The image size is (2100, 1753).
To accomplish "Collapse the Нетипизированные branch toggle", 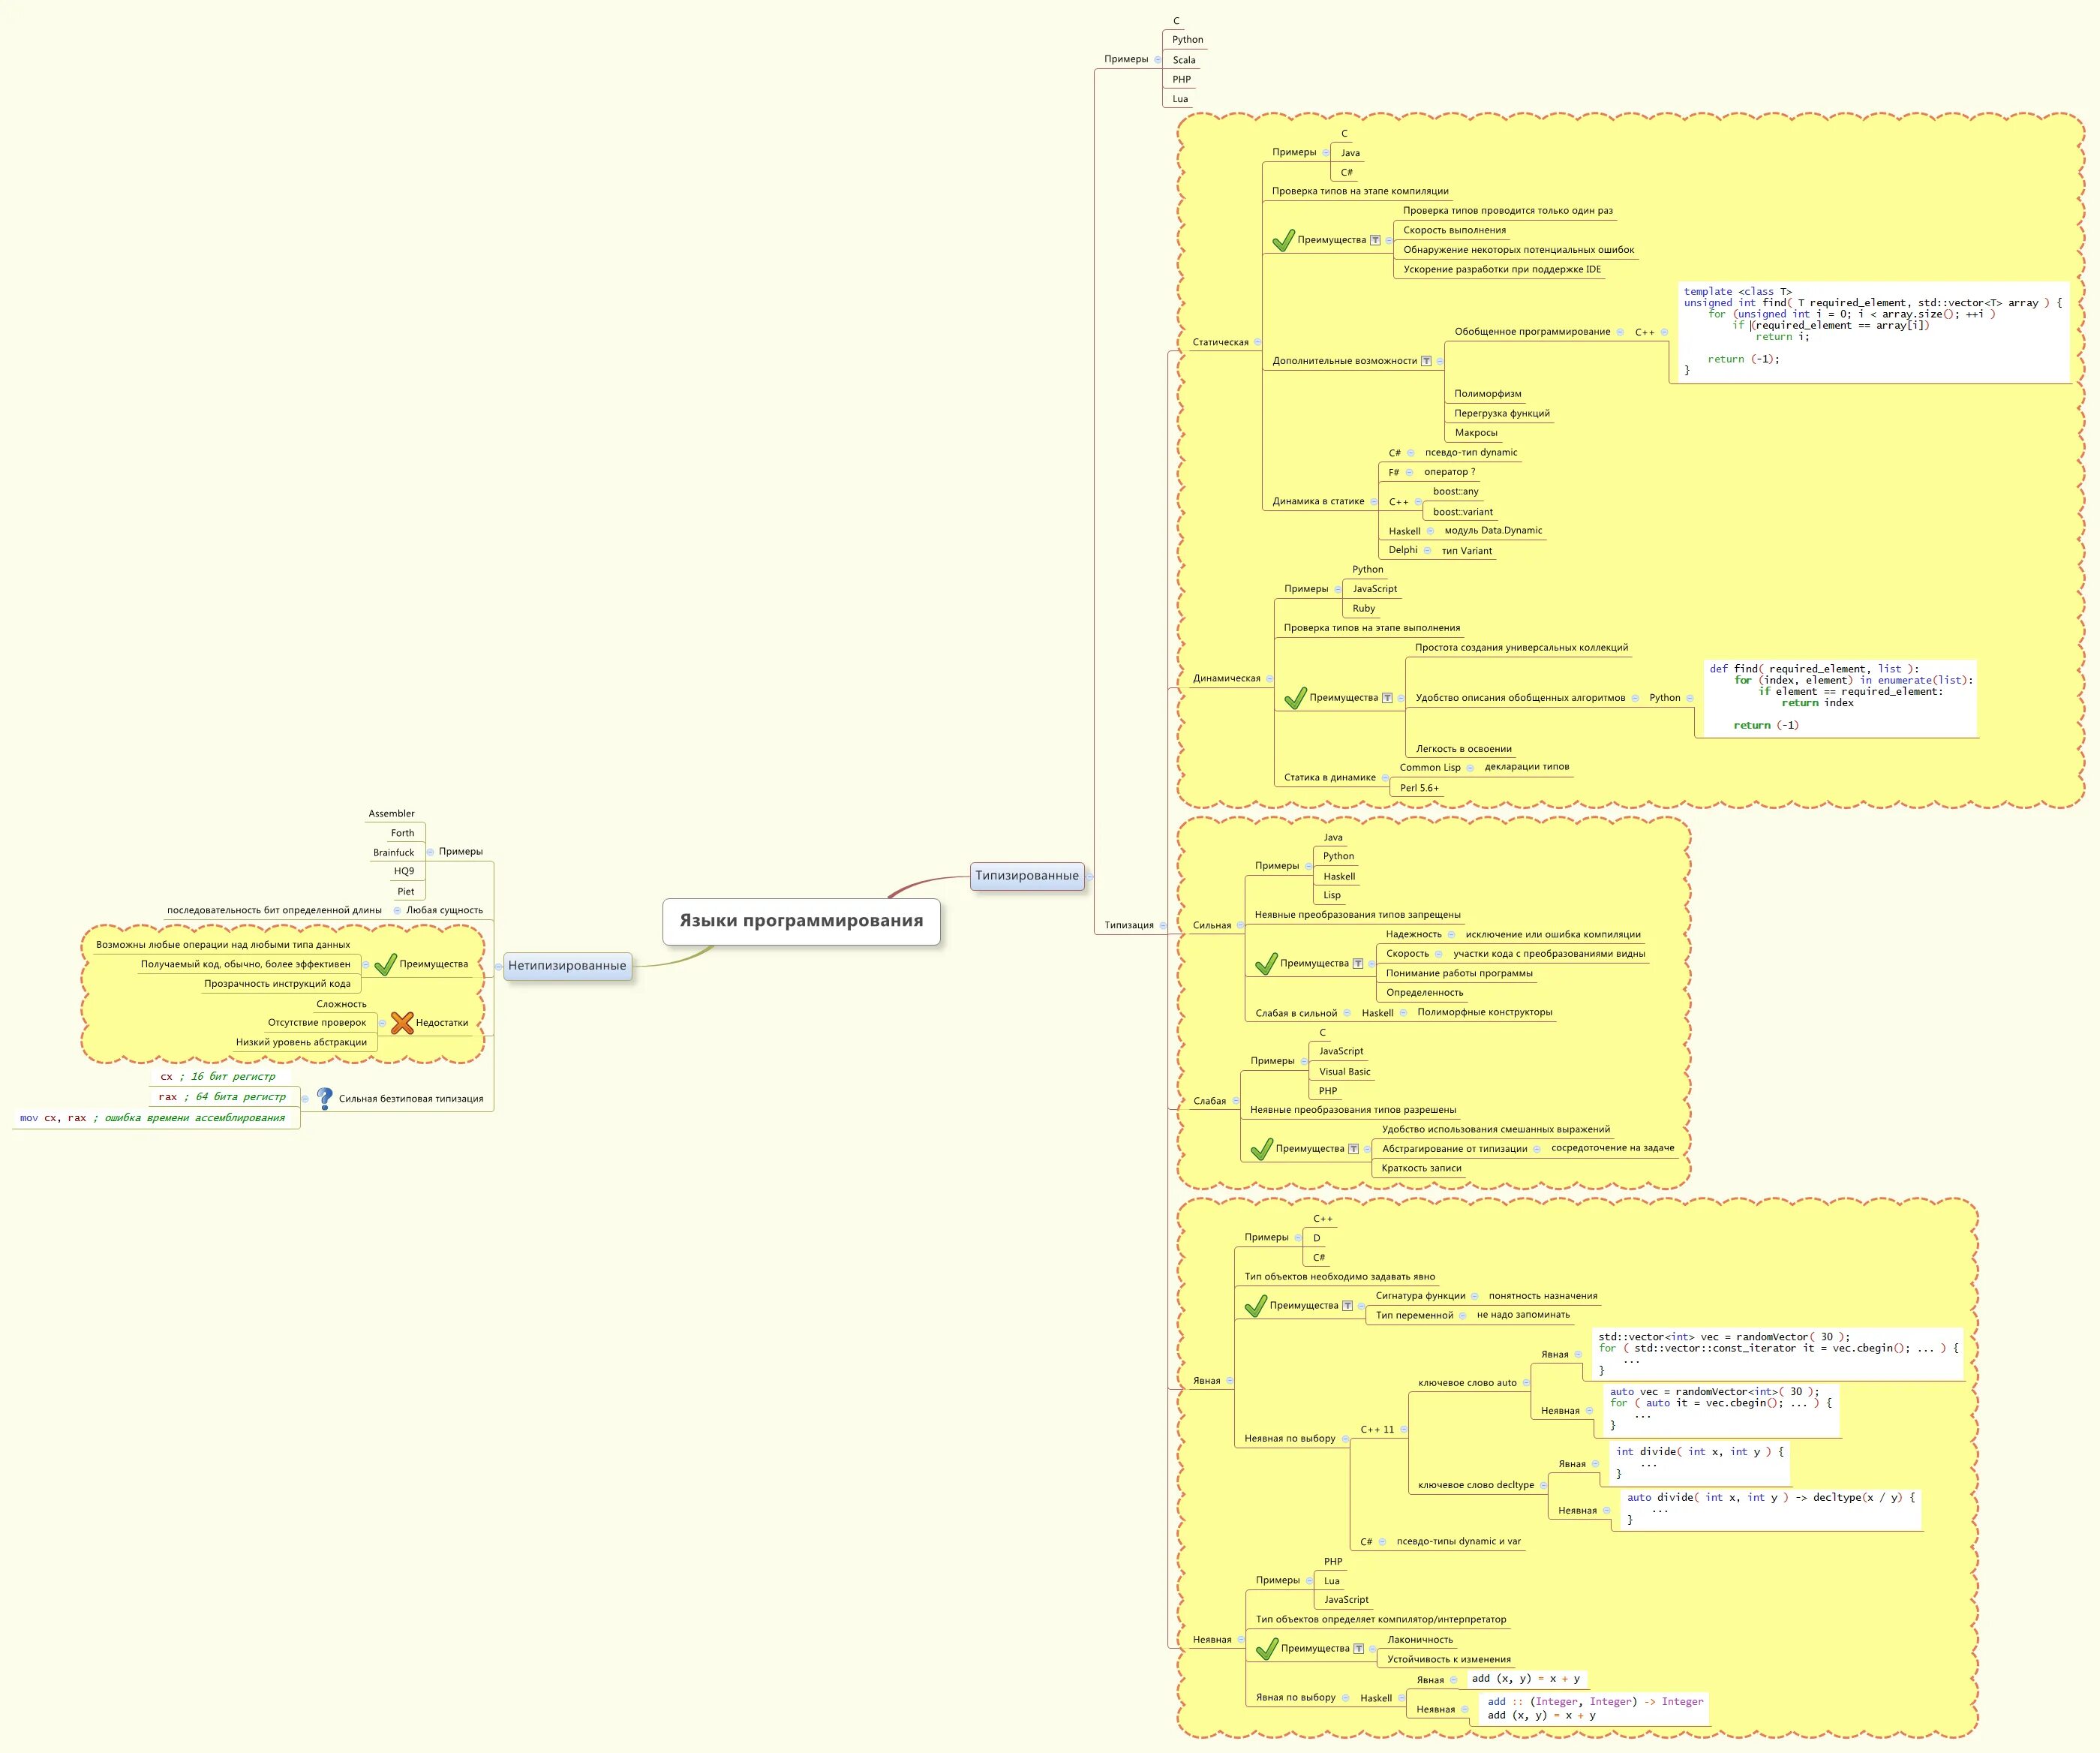I will point(498,966).
